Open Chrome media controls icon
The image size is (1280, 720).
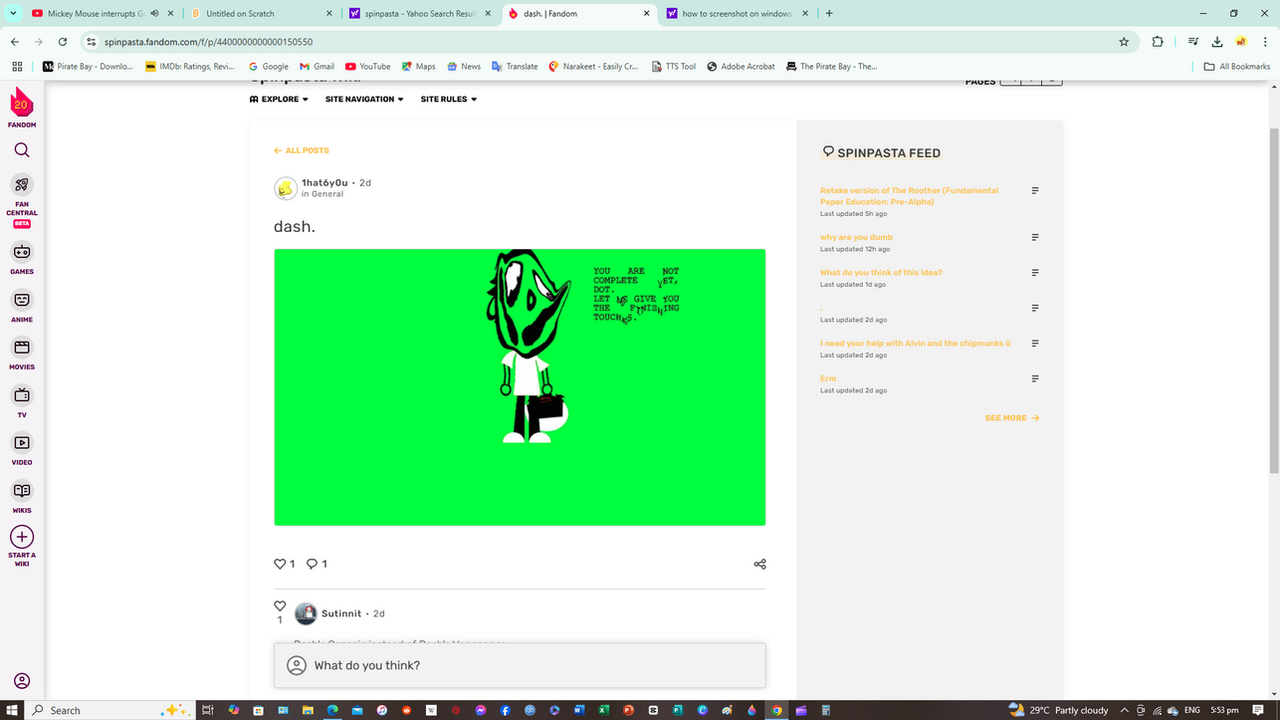(1193, 42)
